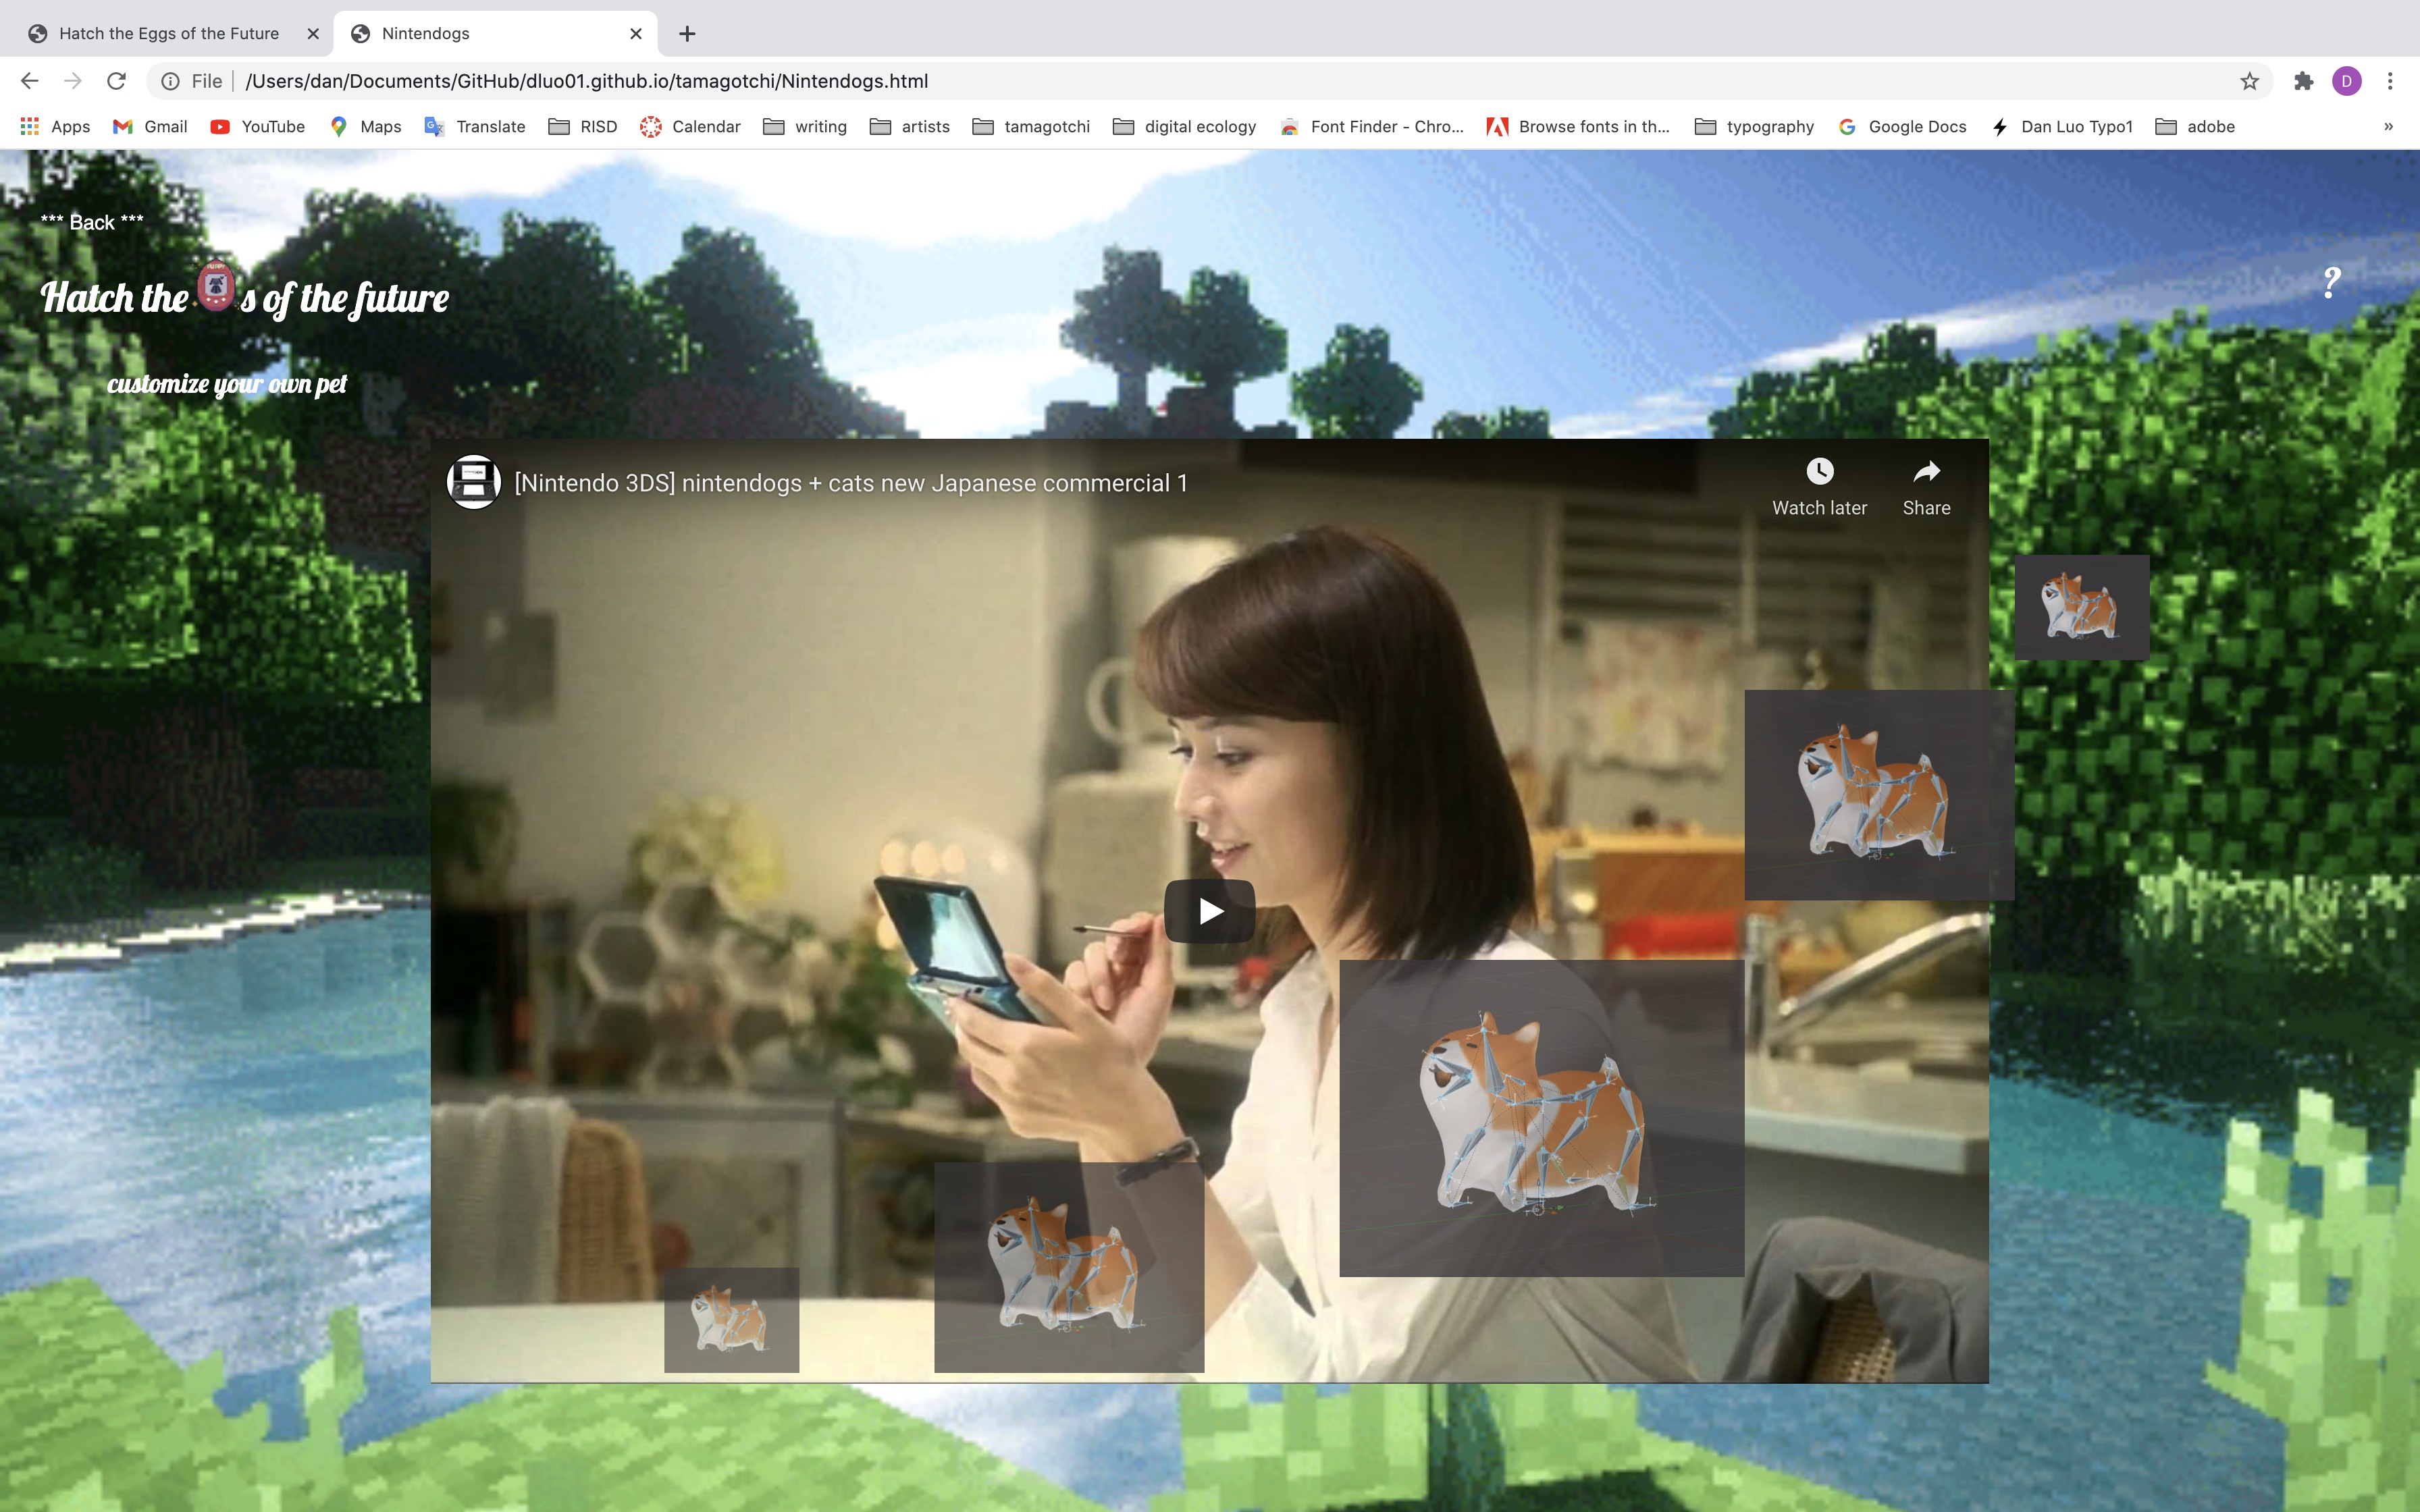Open Translate bookmark

475,126
